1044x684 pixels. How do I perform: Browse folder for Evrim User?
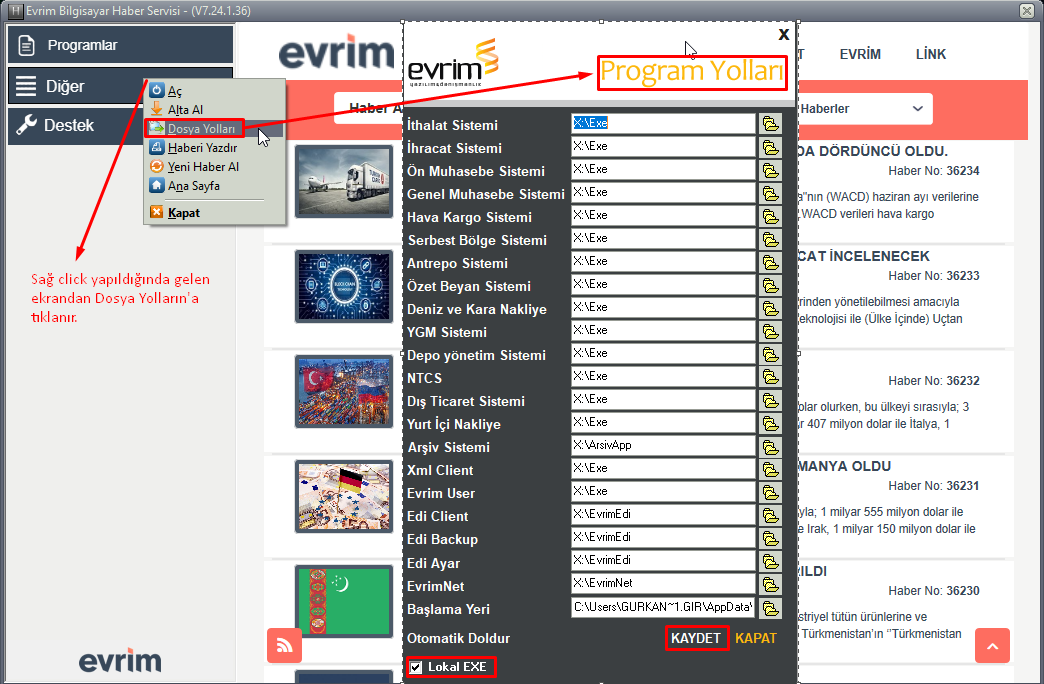point(770,492)
